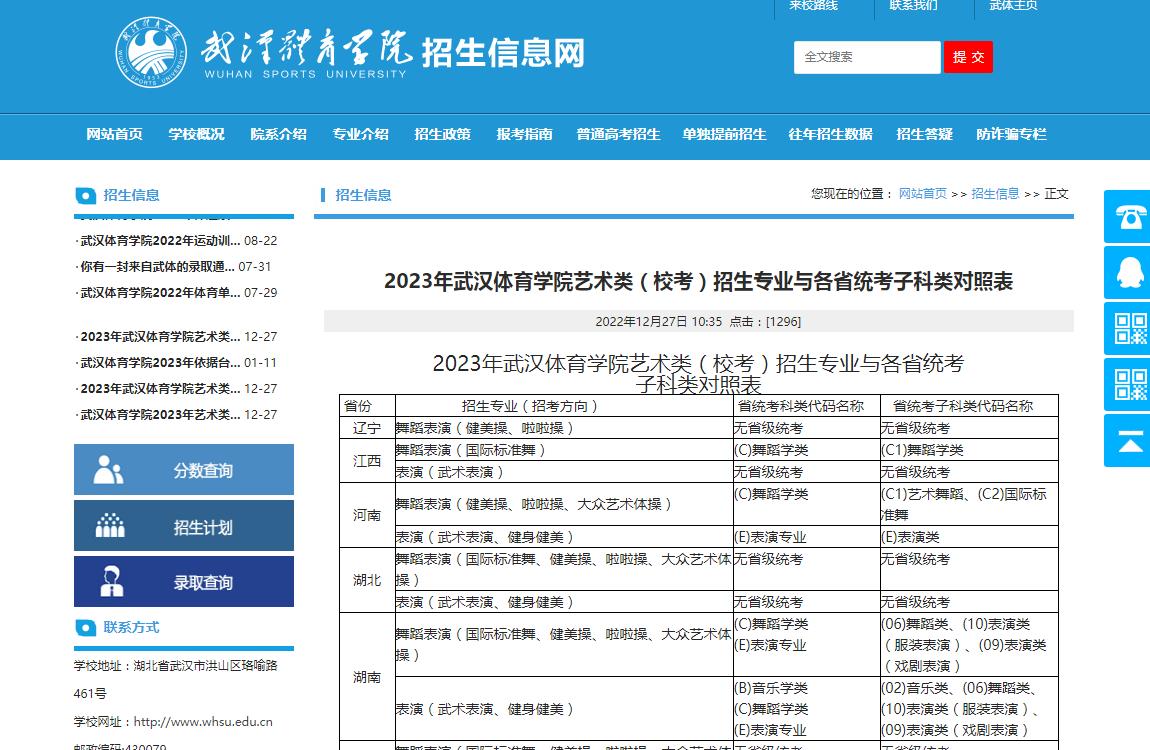Show the second QR code floating icon
Viewport: 1150px width, 750px height.
[1129, 384]
